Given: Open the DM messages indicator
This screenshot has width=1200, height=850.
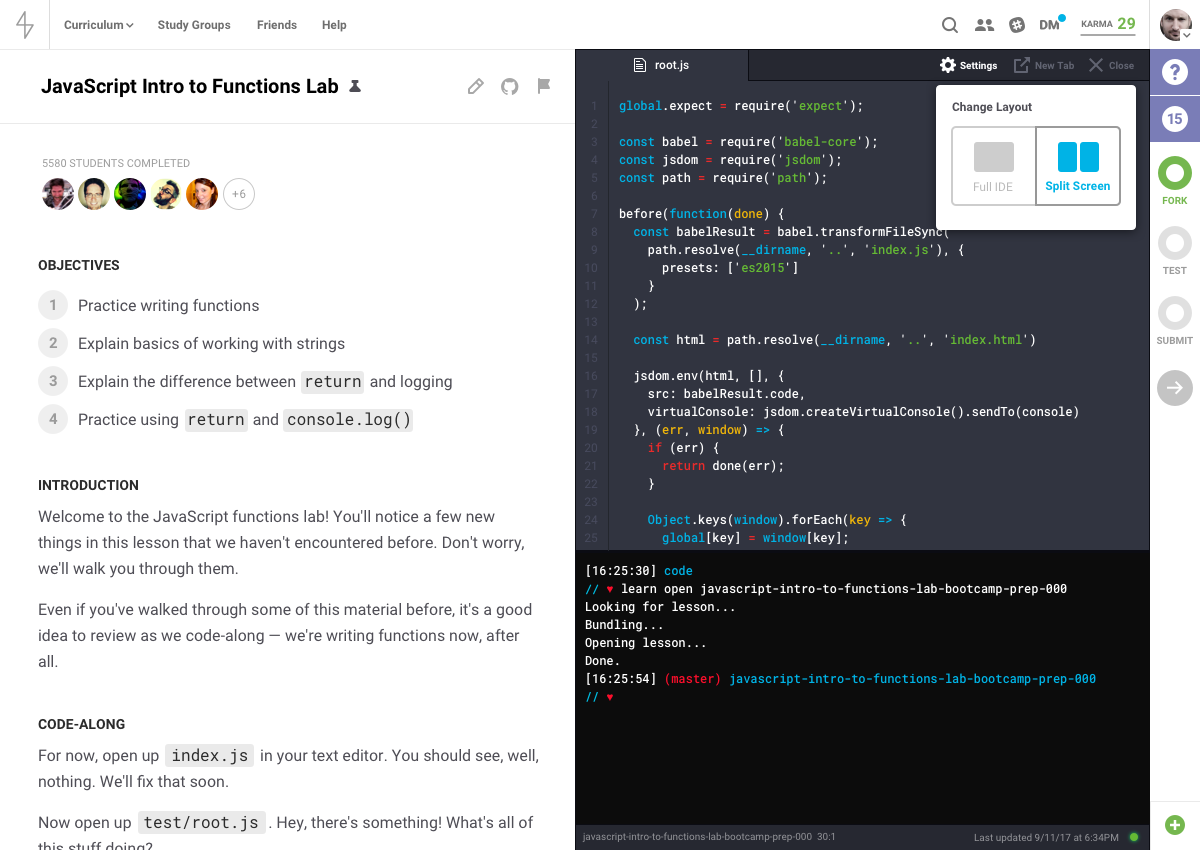Looking at the screenshot, I should tap(1051, 24).
